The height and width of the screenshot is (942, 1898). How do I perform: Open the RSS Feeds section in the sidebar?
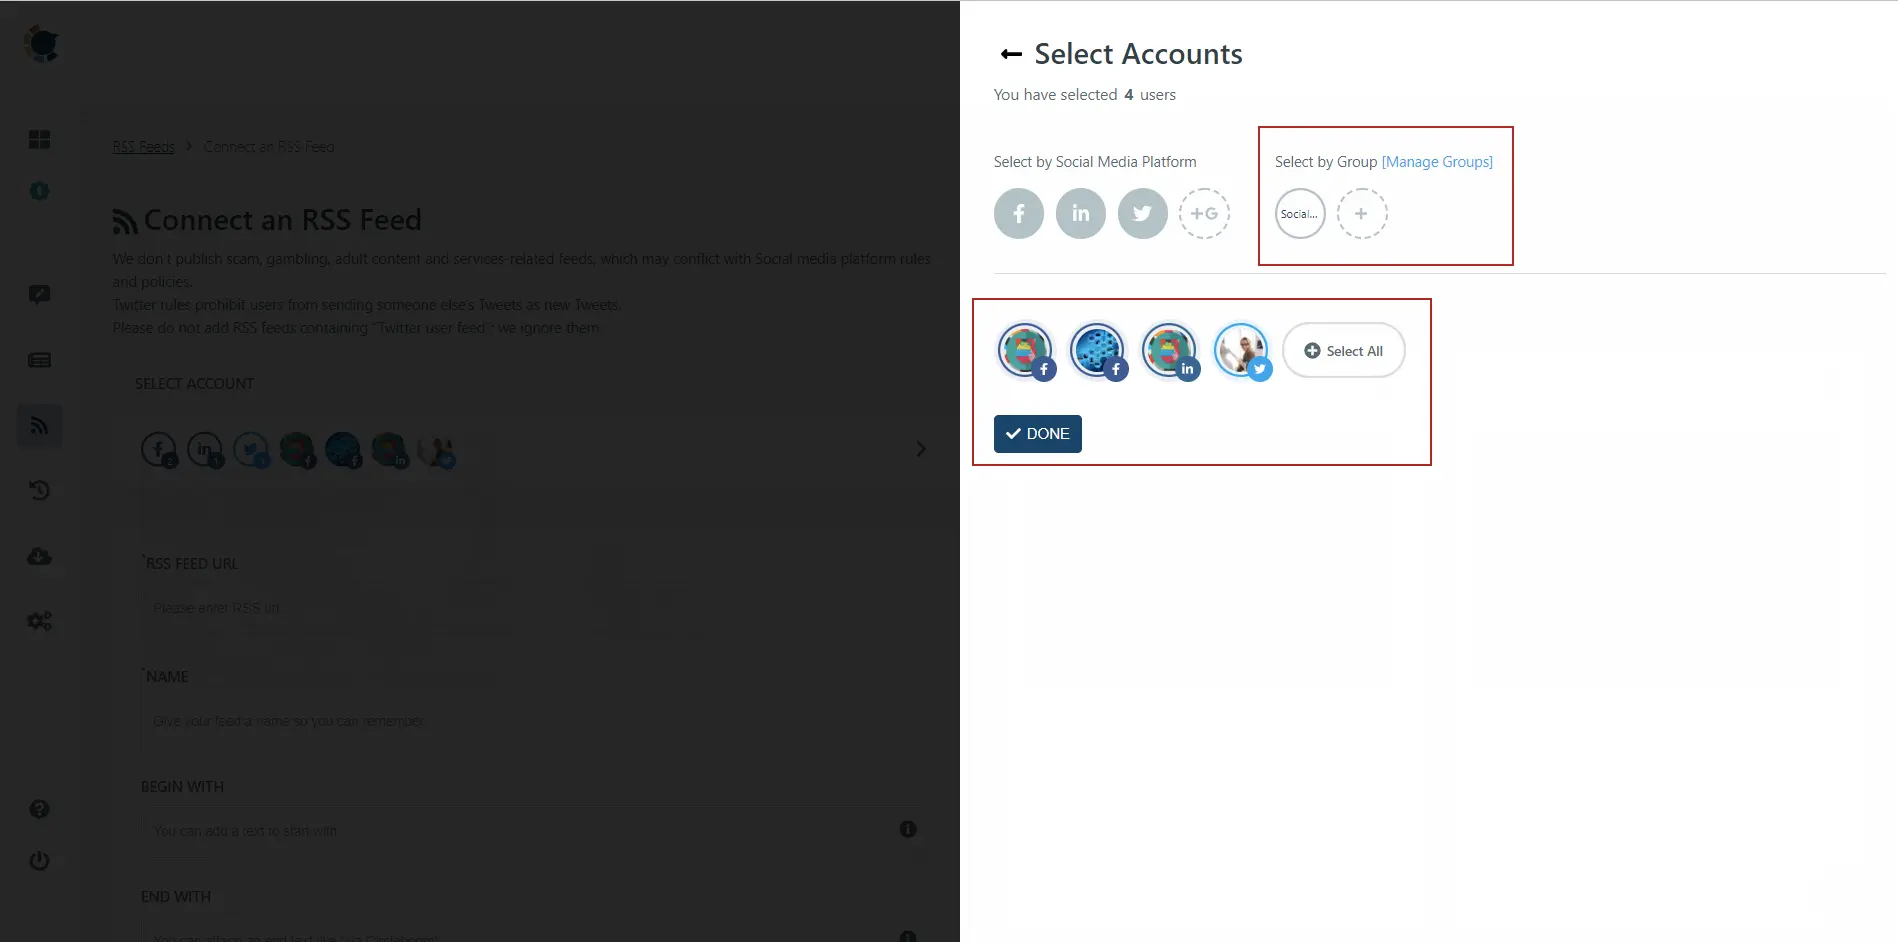[x=39, y=425]
